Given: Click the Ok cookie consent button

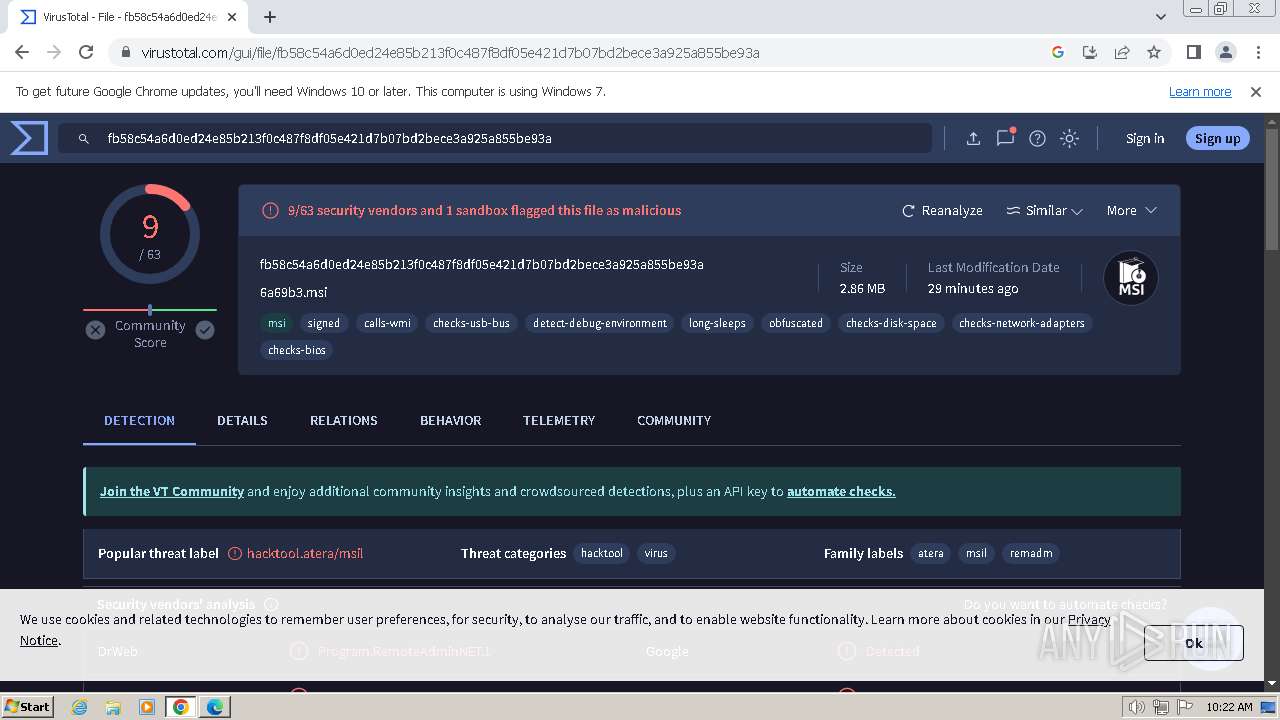Looking at the screenshot, I should pos(1194,643).
